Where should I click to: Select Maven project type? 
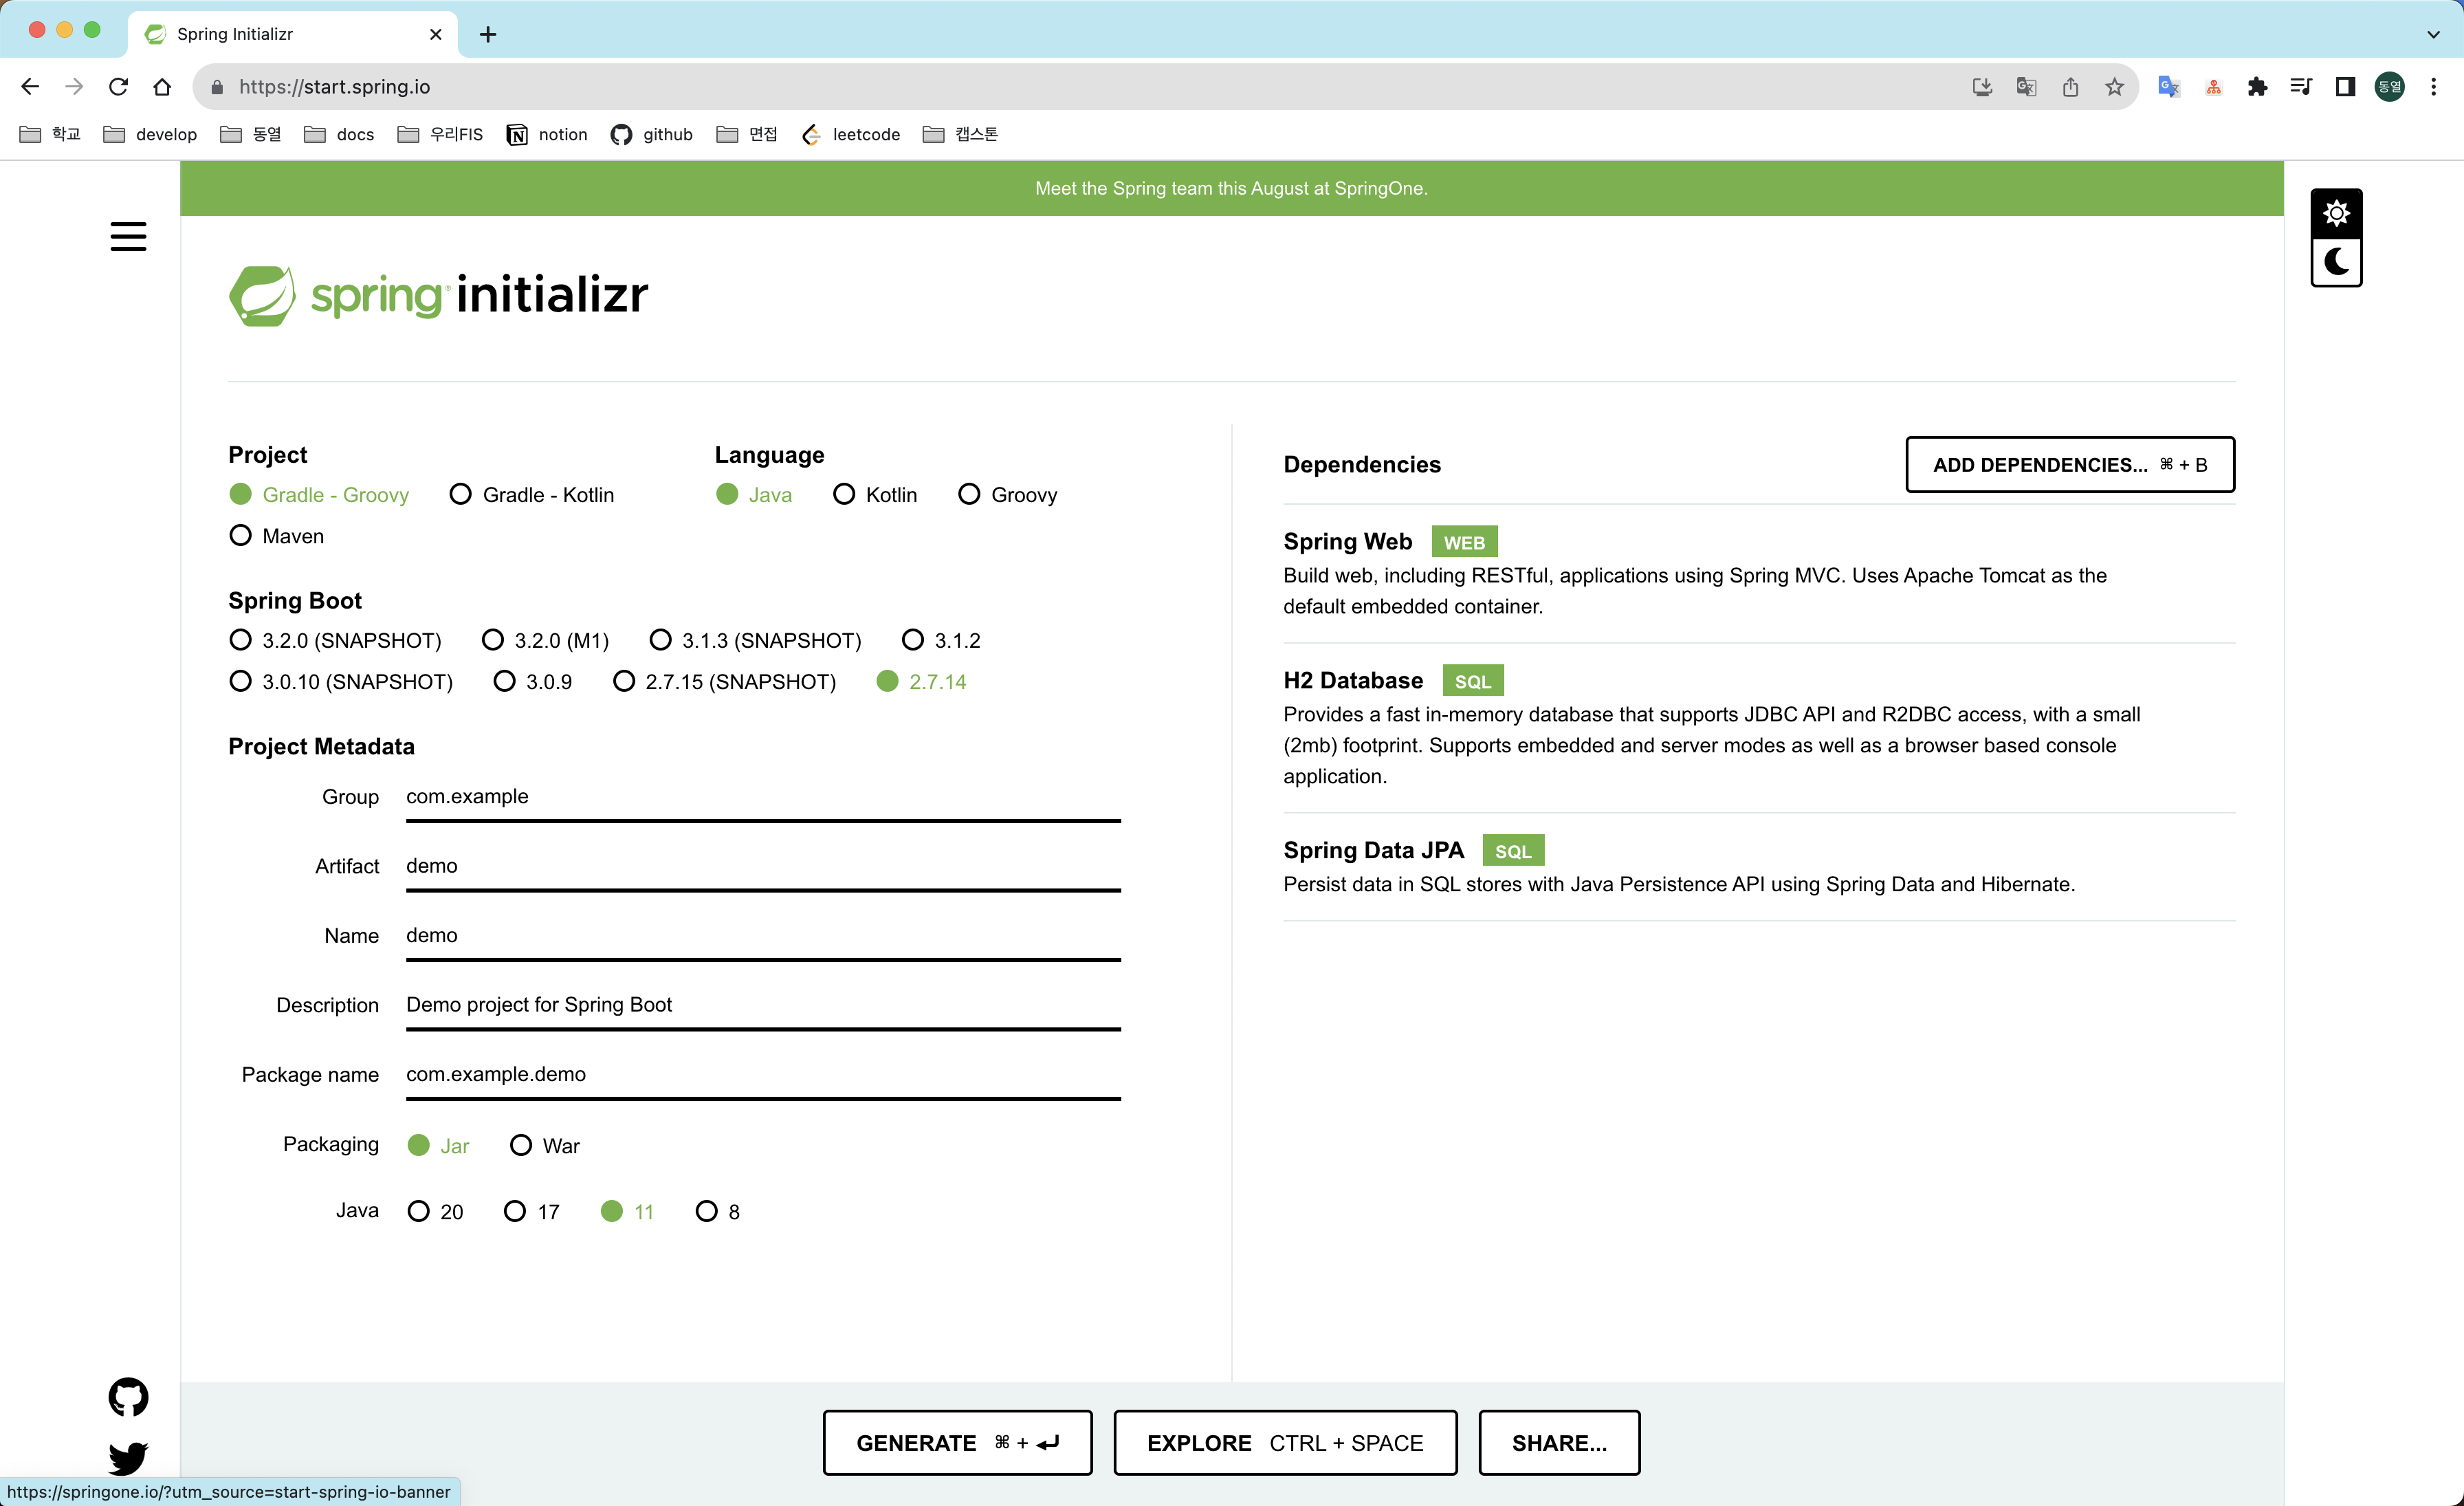[241, 536]
